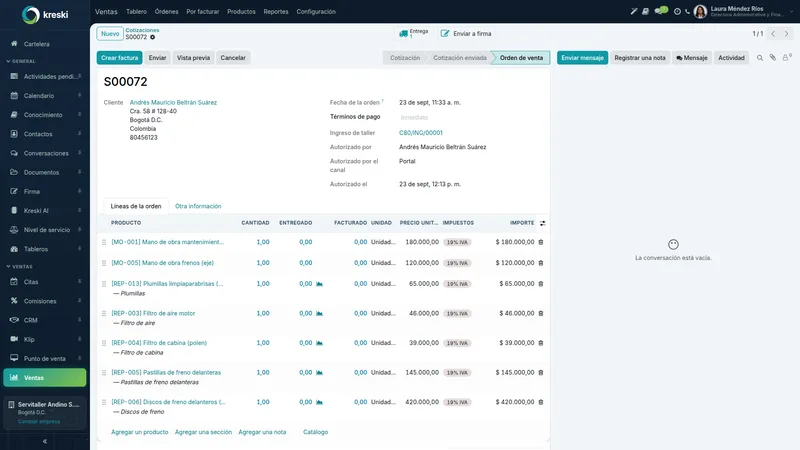The width and height of the screenshot is (800, 450).
Task: Toggle pin on CRM sidebar item
Action: pos(80,319)
